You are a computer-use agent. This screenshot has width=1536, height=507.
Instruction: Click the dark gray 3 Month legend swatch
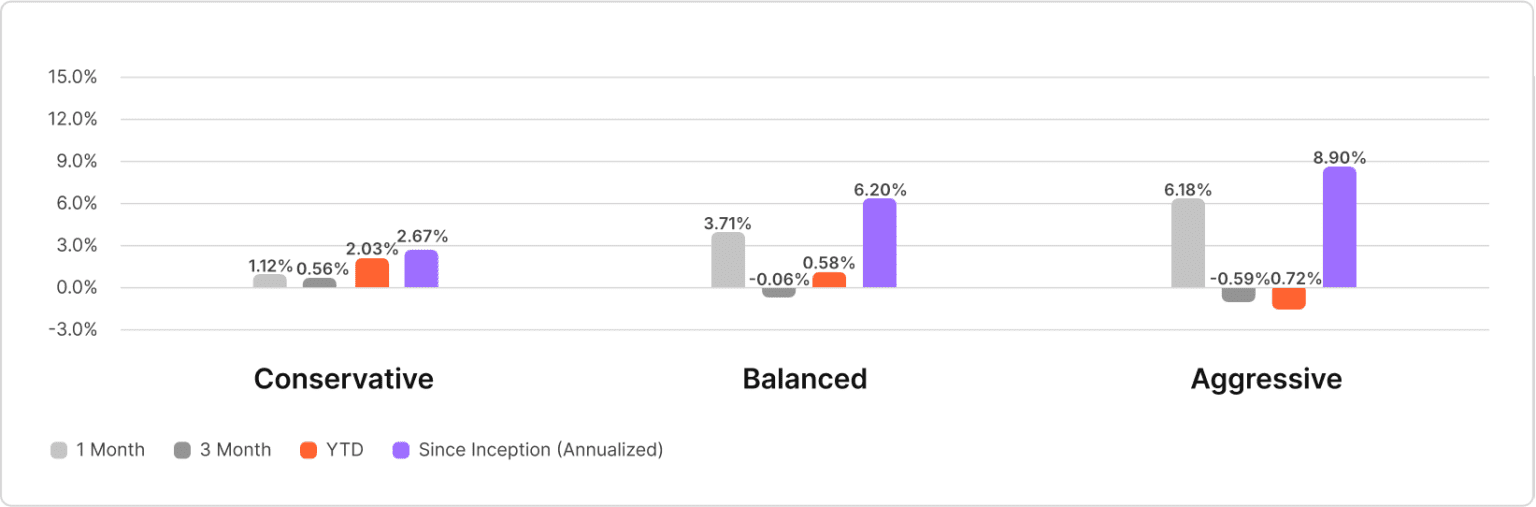point(183,450)
